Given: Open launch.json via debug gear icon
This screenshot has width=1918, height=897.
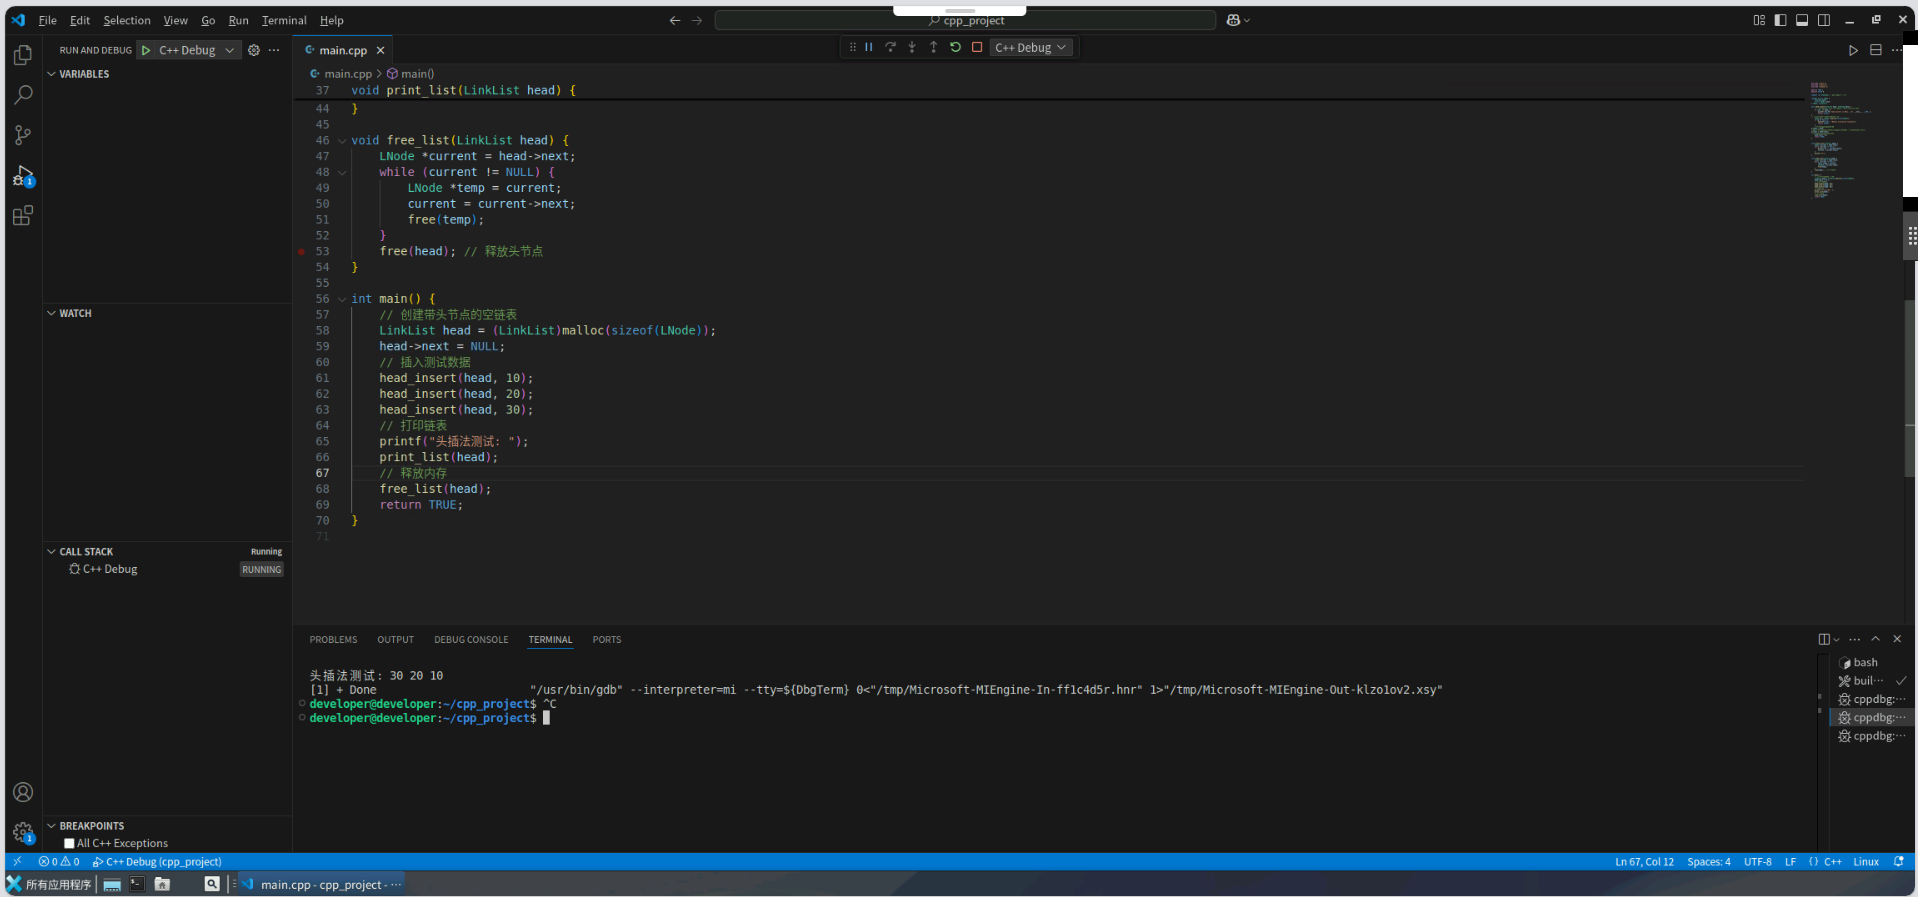Looking at the screenshot, I should tap(254, 50).
